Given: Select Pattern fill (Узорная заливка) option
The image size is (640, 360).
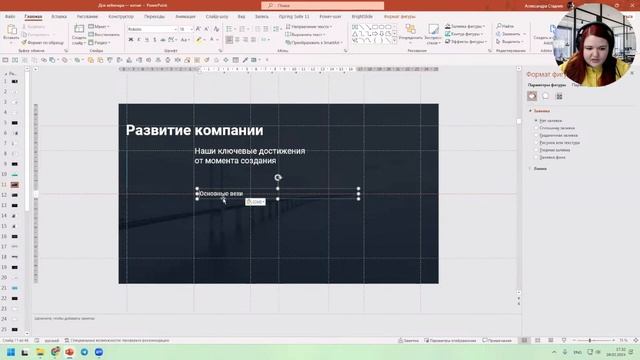Looking at the screenshot, I should pos(553,150).
